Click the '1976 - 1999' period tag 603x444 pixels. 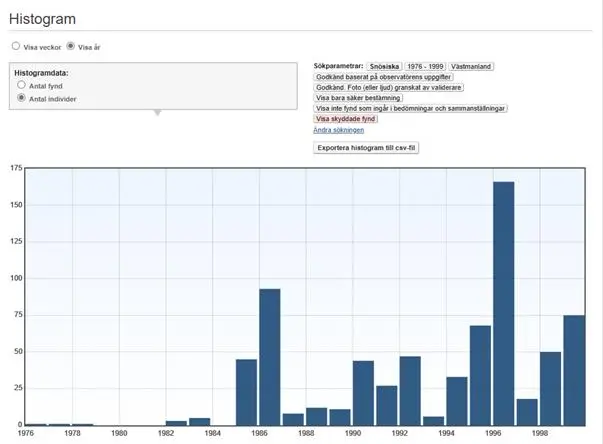click(x=424, y=66)
